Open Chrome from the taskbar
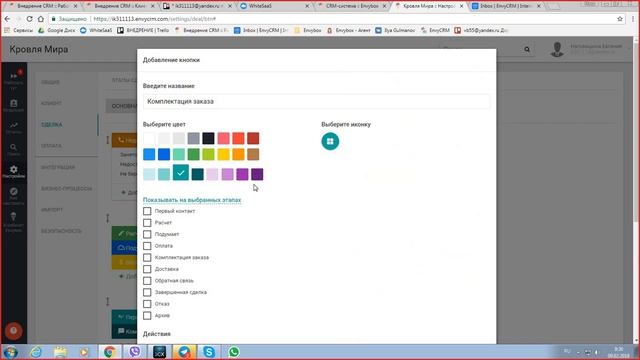Image resolution: width=640 pixels, height=360 pixels. (109, 352)
